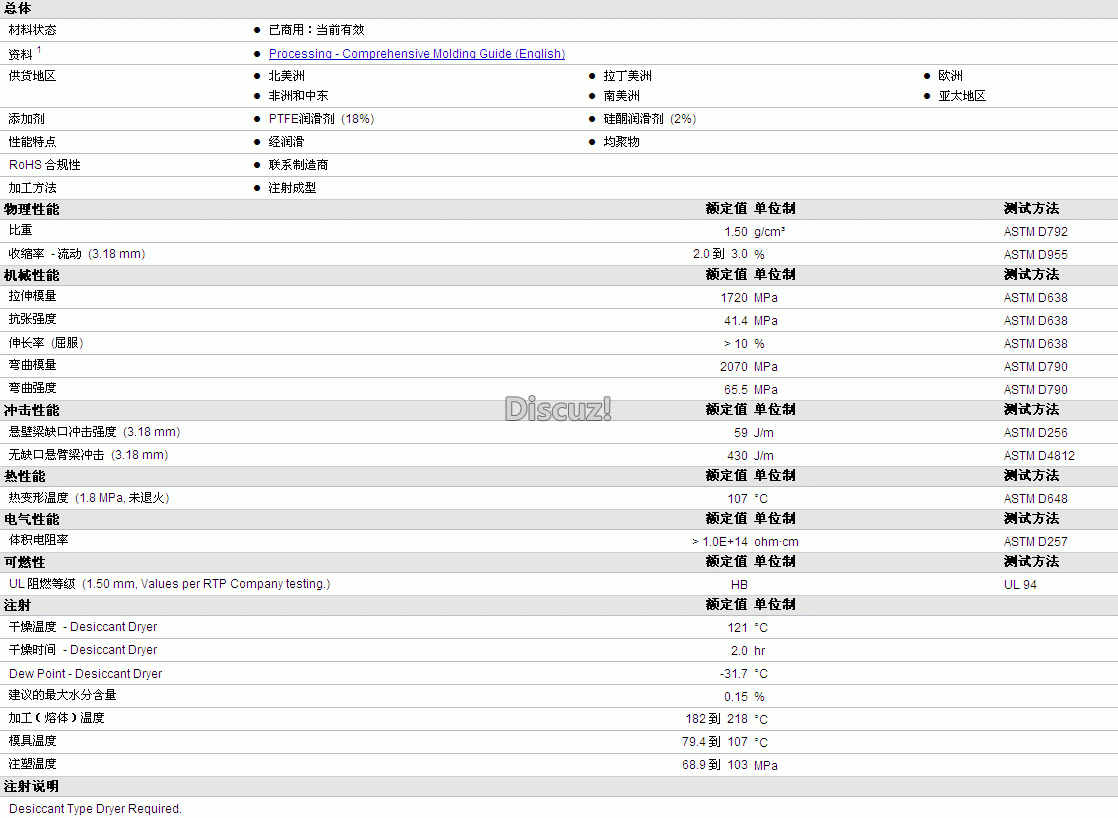The width and height of the screenshot is (1118, 818).
Task: Select the 供货地区 row label
Action: click(x=32, y=76)
